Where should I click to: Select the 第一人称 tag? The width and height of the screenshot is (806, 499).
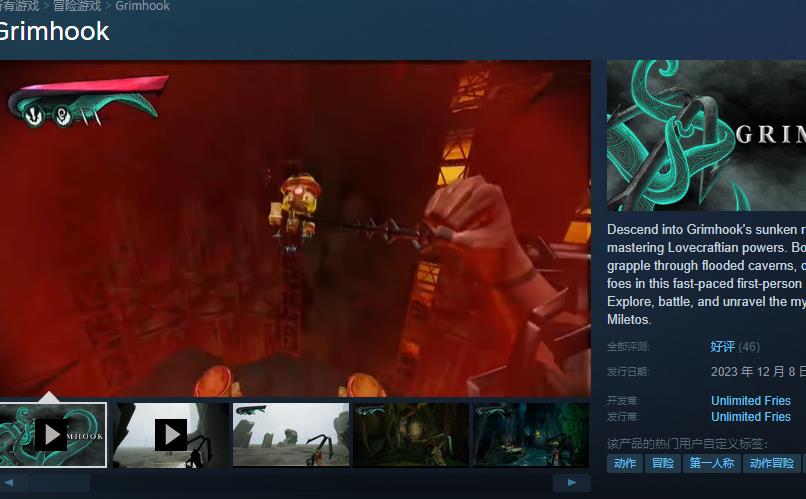[711, 463]
